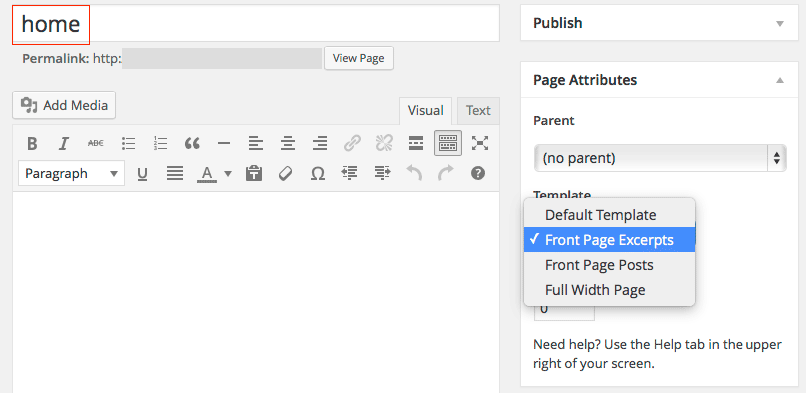Screen dimensions: 806x393
Task: Open the Parent page dropdown
Action: (660, 158)
